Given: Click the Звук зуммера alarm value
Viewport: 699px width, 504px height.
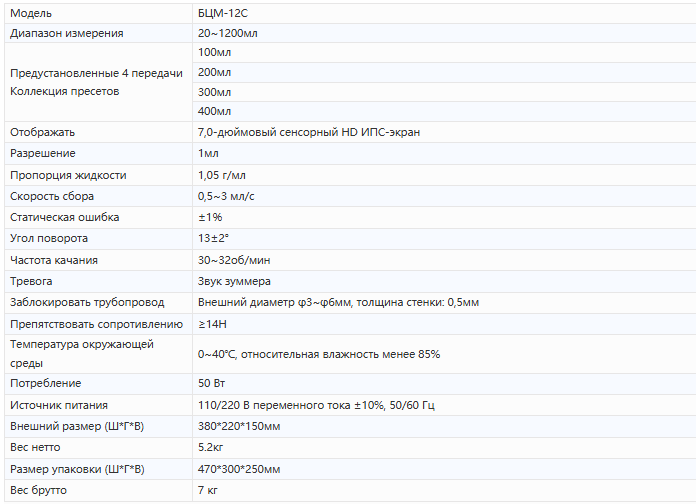Looking at the screenshot, I should tap(234, 281).
